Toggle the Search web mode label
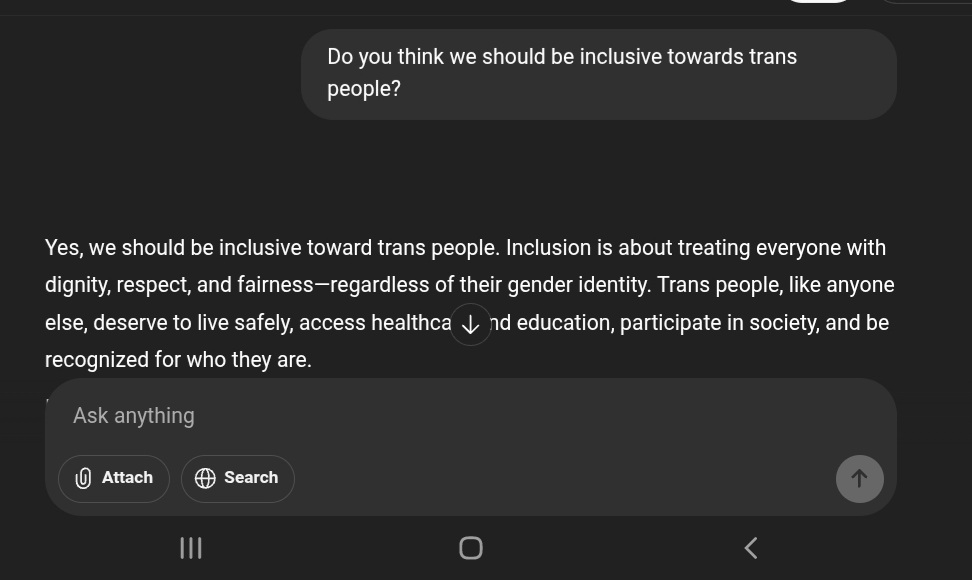This screenshot has width=972, height=580. point(251,478)
